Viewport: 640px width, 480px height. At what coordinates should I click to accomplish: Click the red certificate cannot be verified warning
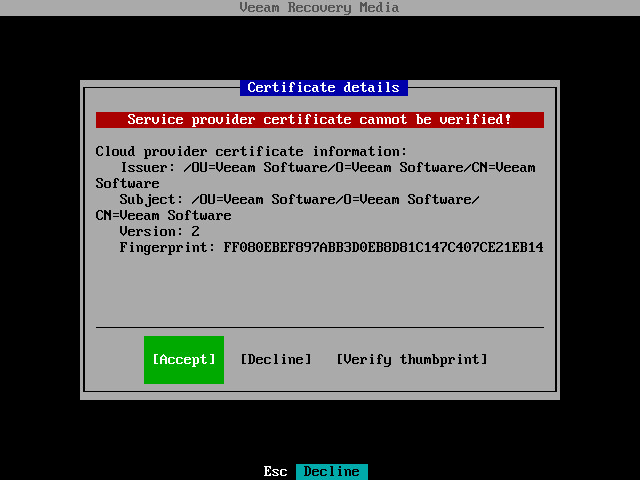tap(320, 120)
